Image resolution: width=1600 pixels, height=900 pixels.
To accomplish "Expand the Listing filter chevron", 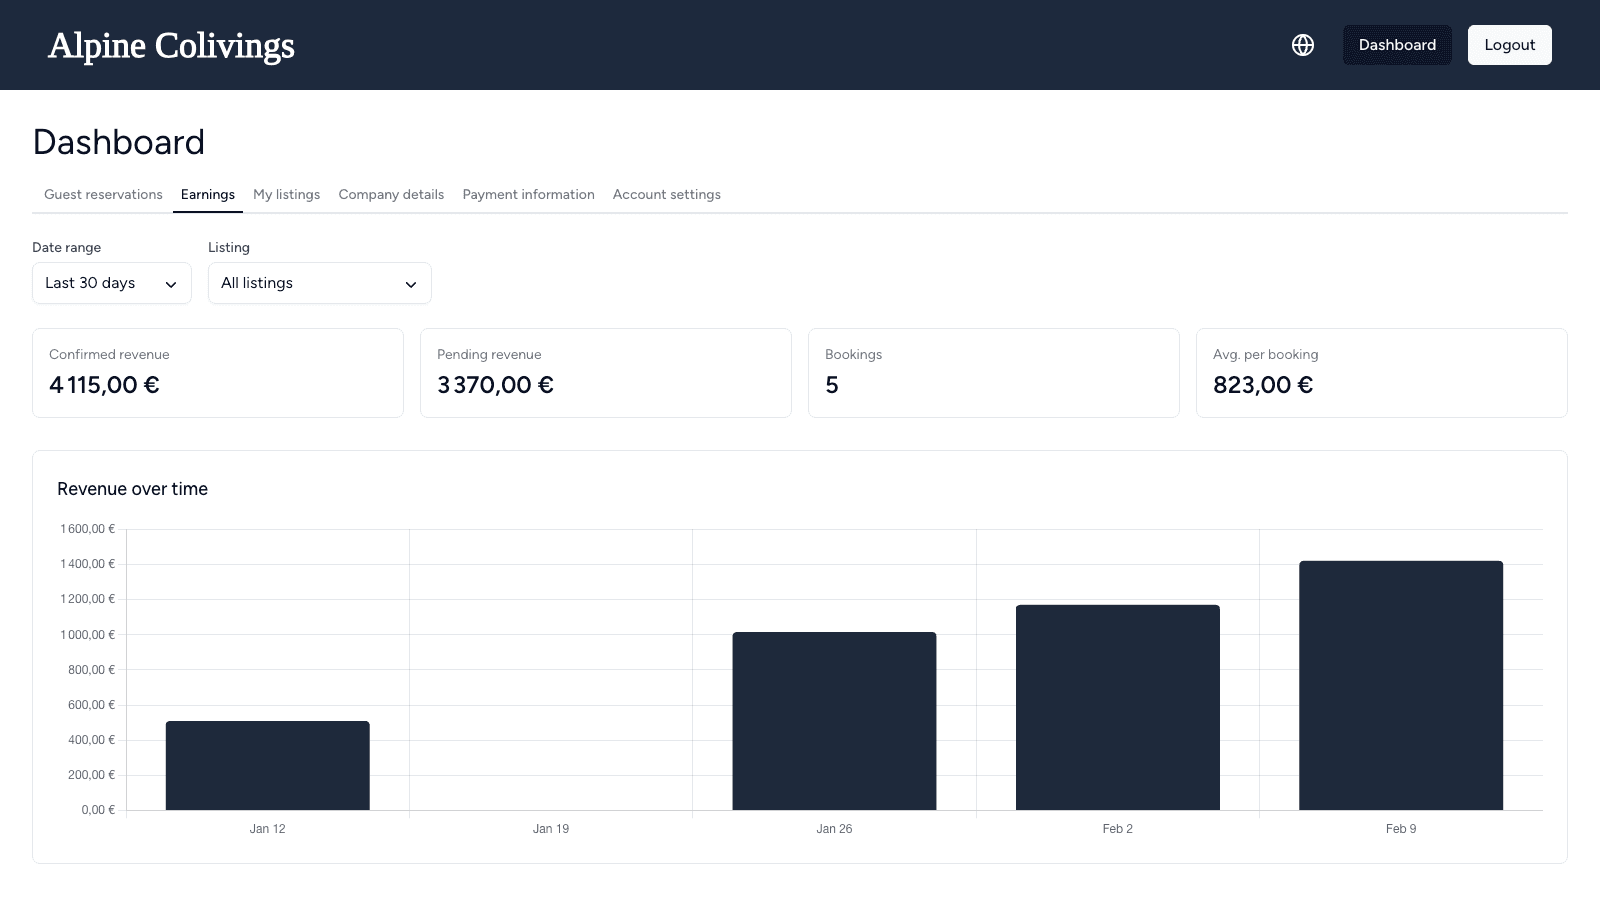I will coord(410,284).
